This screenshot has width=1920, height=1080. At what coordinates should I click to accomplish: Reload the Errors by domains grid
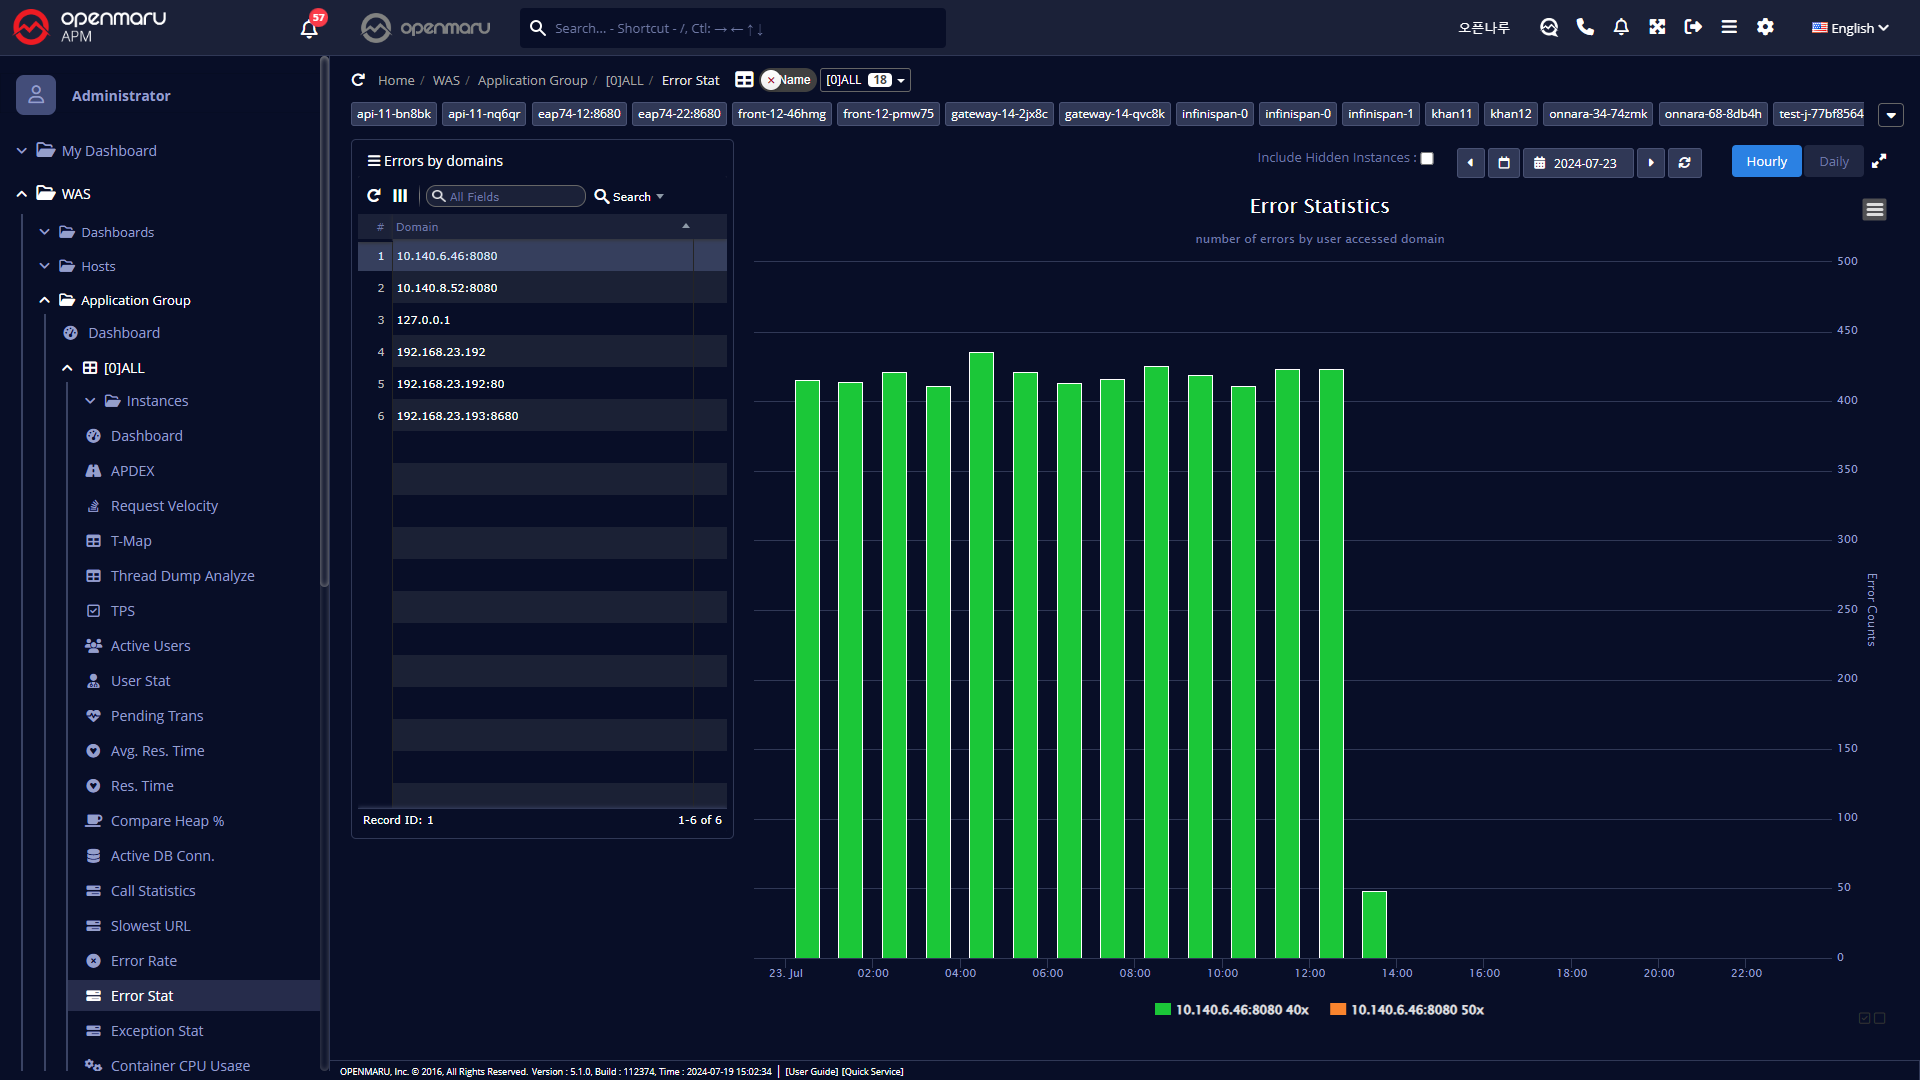[x=374, y=196]
